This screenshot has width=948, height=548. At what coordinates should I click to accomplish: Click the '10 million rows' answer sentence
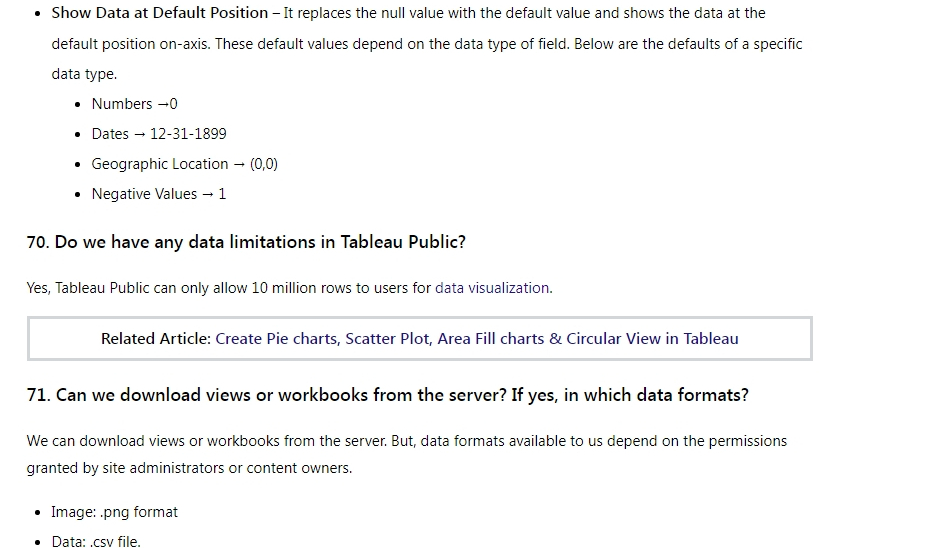290,288
